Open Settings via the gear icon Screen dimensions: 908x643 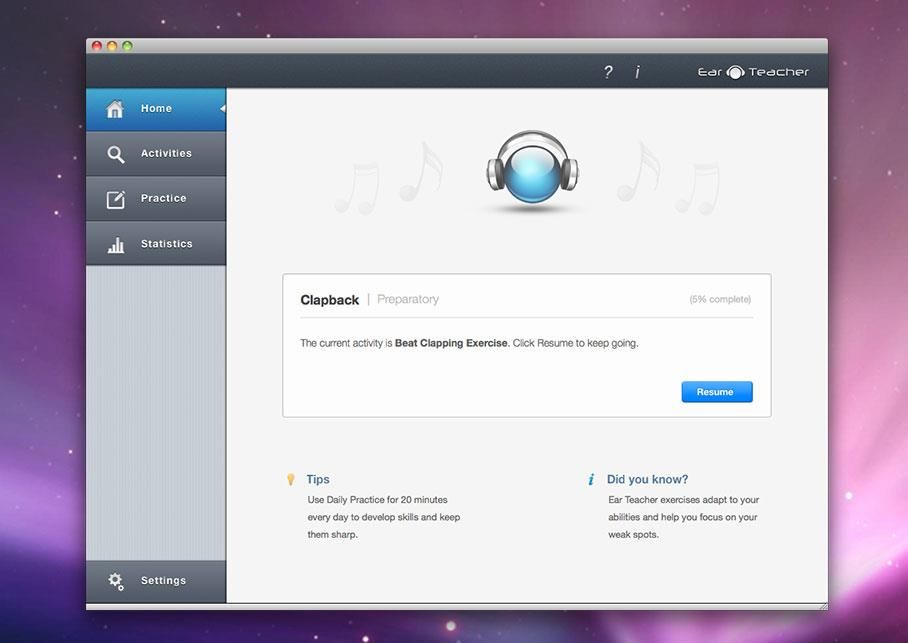(115, 580)
